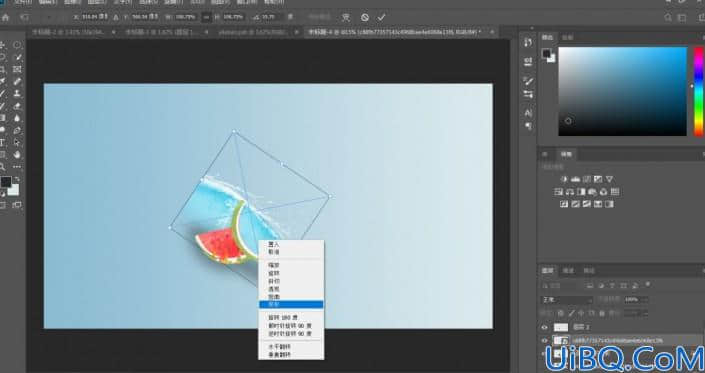Select the Magic Wand tool
This screenshot has height=373, width=705.
pos(18,57)
